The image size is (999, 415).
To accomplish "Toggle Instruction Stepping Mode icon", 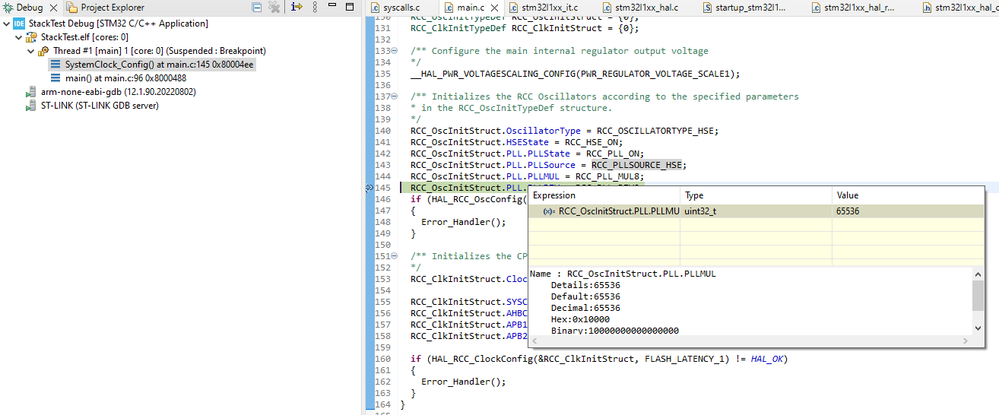I will (x=296, y=8).
